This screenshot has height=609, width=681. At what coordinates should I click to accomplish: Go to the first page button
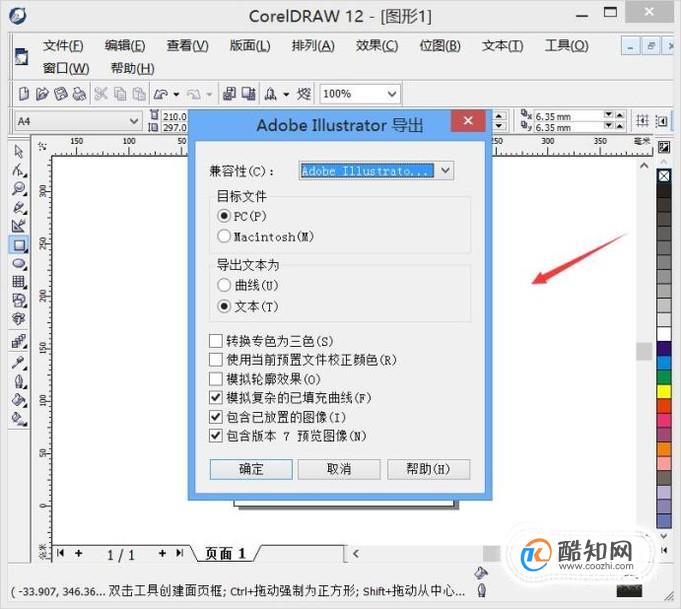[60, 553]
